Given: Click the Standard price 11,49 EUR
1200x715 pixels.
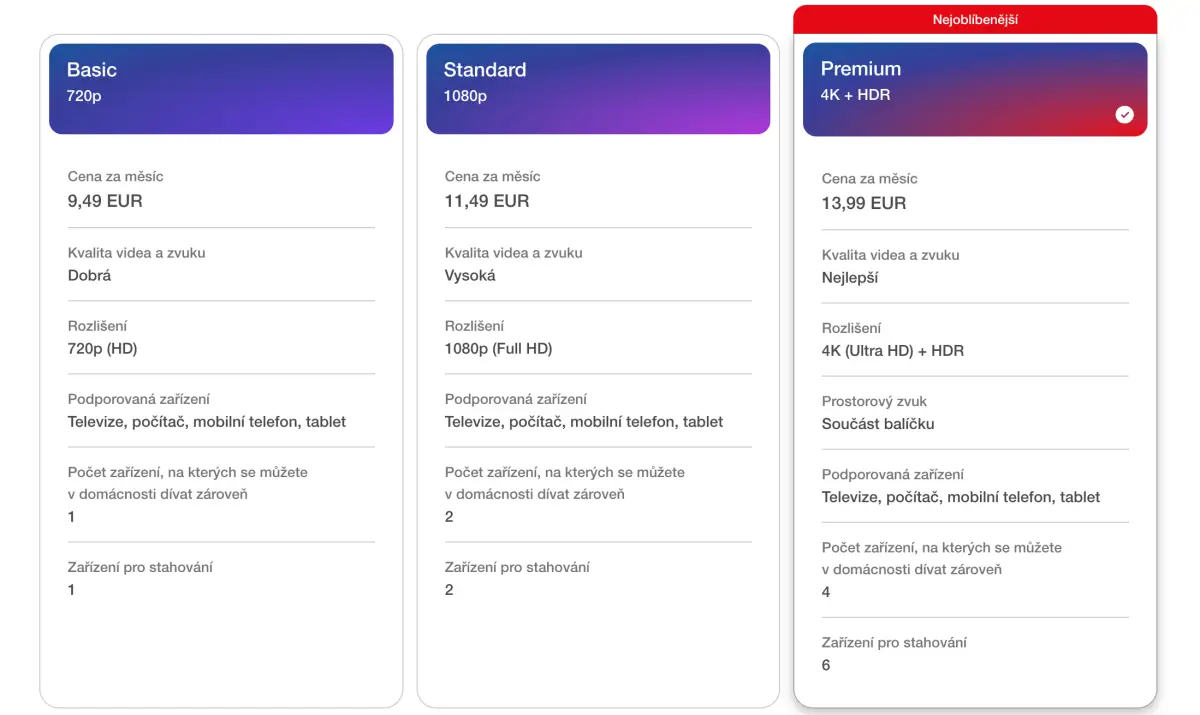Looking at the screenshot, I should [x=487, y=201].
